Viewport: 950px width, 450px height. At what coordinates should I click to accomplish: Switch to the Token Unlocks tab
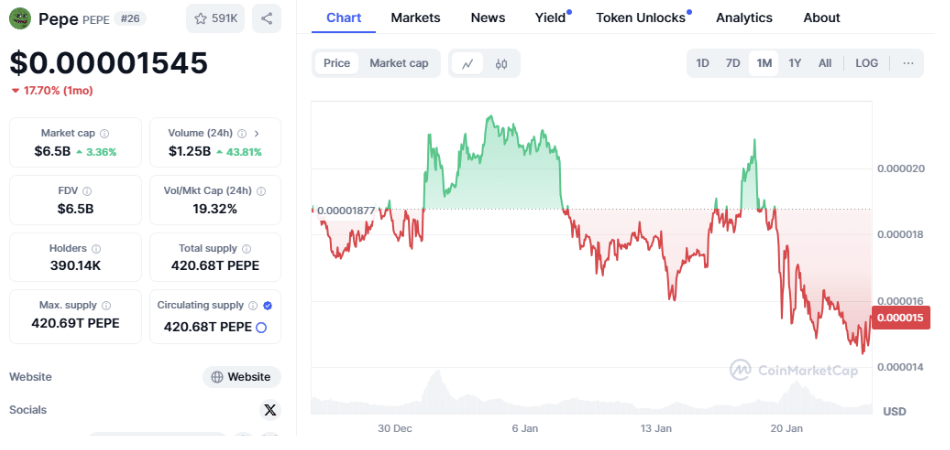641,18
